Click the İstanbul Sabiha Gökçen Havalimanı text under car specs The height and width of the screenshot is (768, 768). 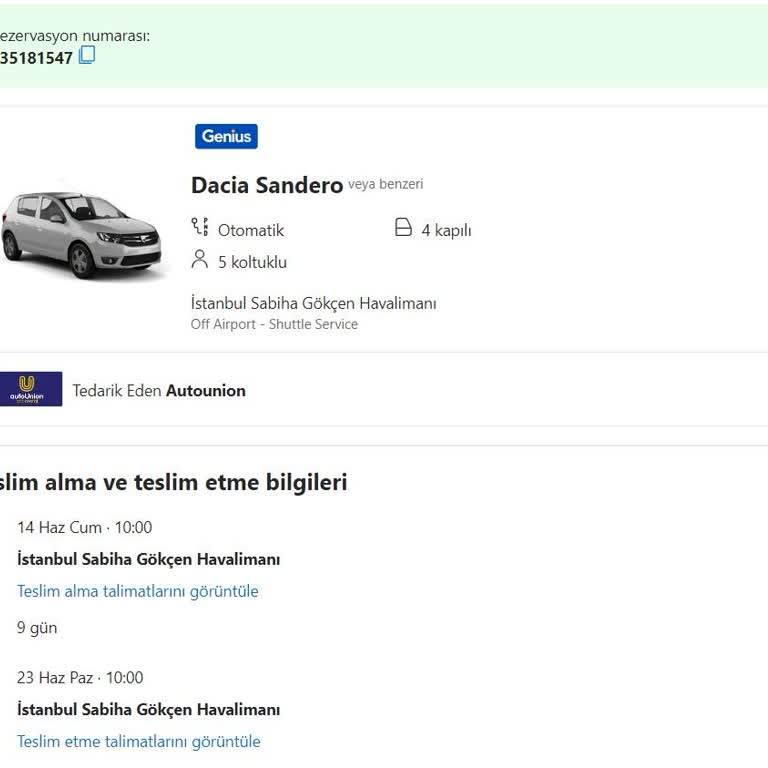tap(313, 303)
